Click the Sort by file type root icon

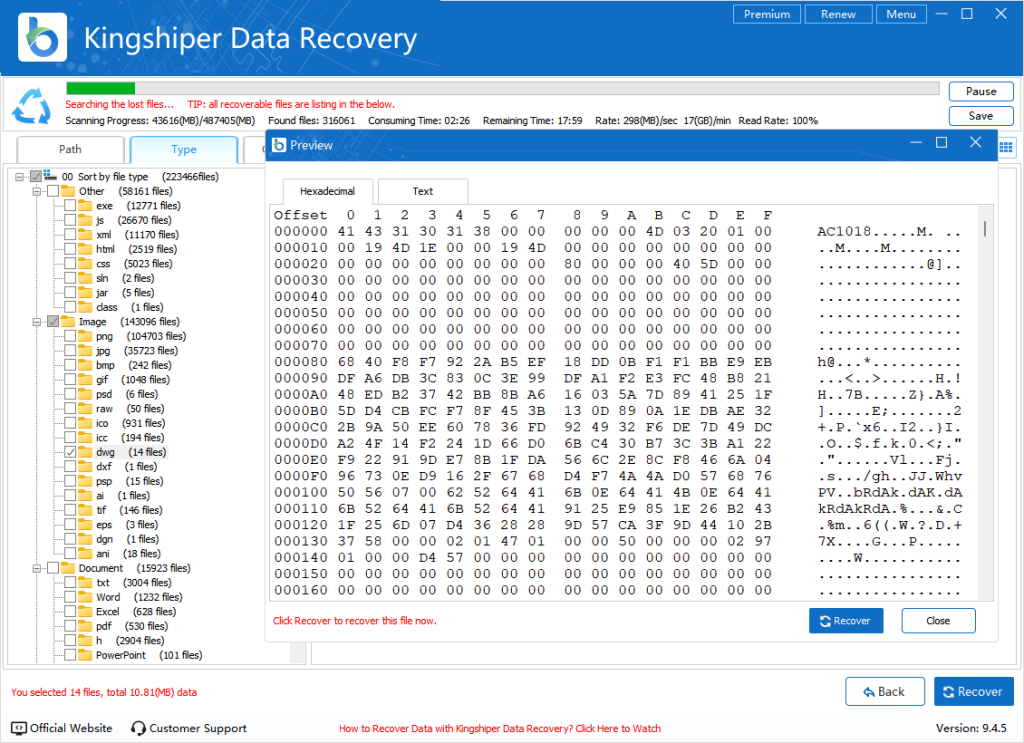click(50, 176)
